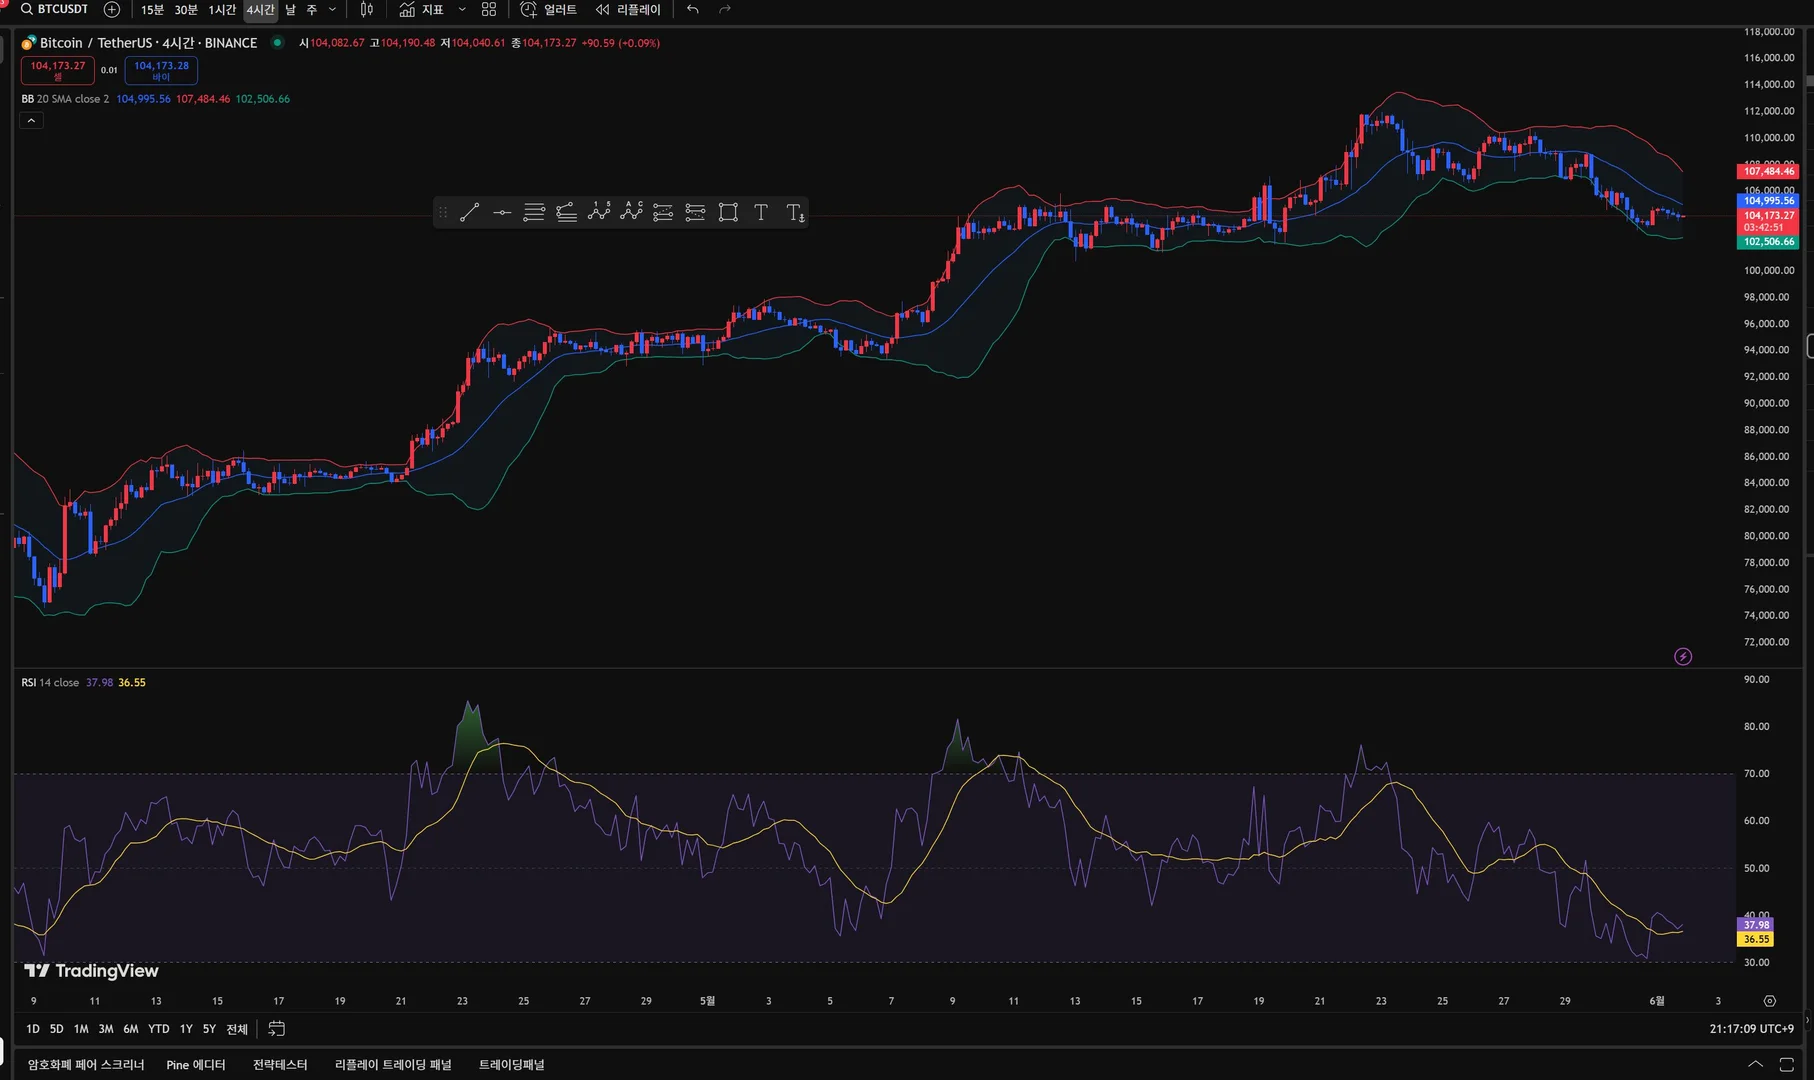Select the Text drawing tool
The image size is (1814, 1080).
click(x=761, y=212)
